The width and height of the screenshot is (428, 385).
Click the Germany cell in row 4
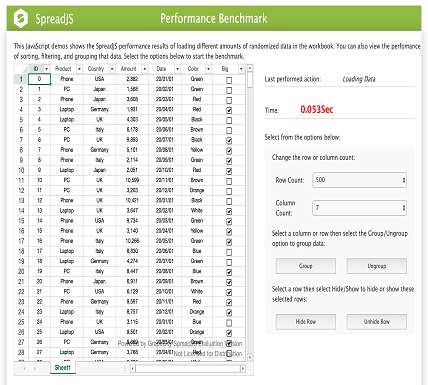99,109
